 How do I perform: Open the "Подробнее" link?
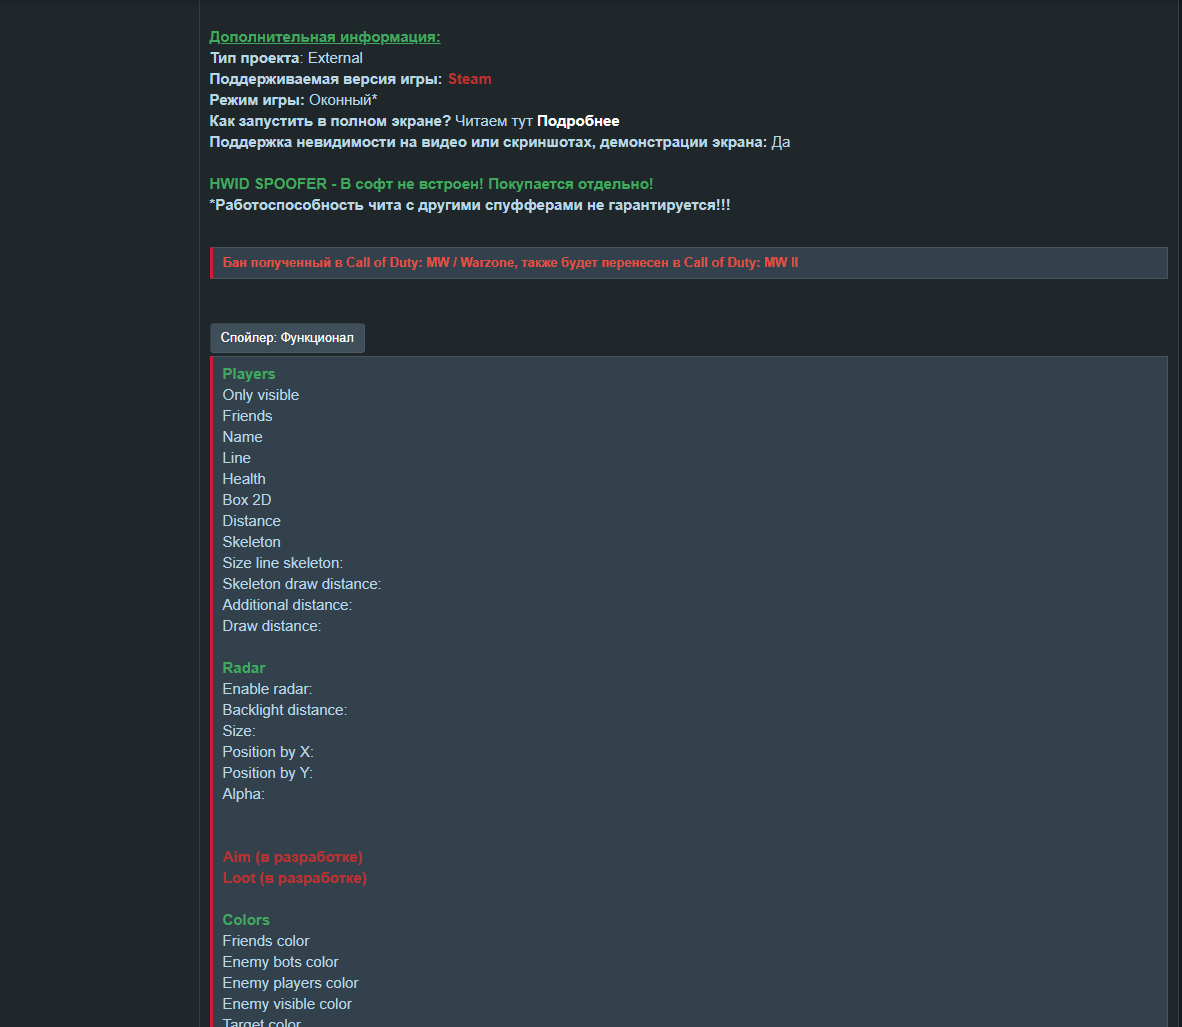pos(578,121)
